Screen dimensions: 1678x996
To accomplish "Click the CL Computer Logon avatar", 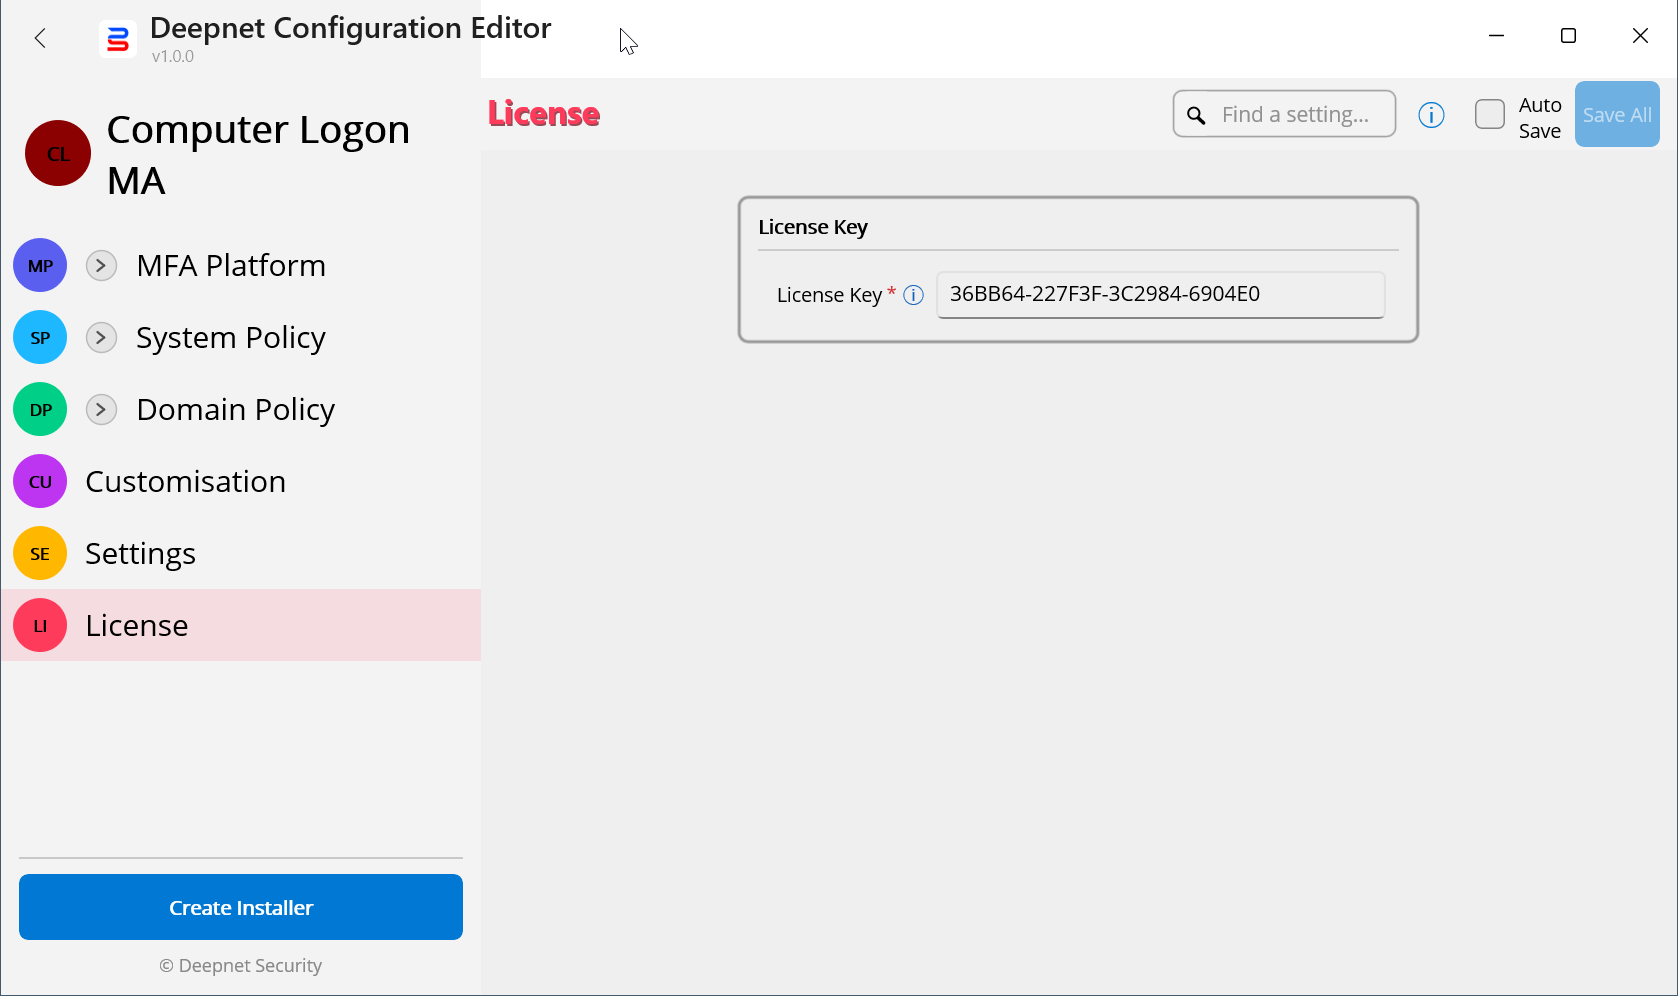I will pyautogui.click(x=58, y=153).
